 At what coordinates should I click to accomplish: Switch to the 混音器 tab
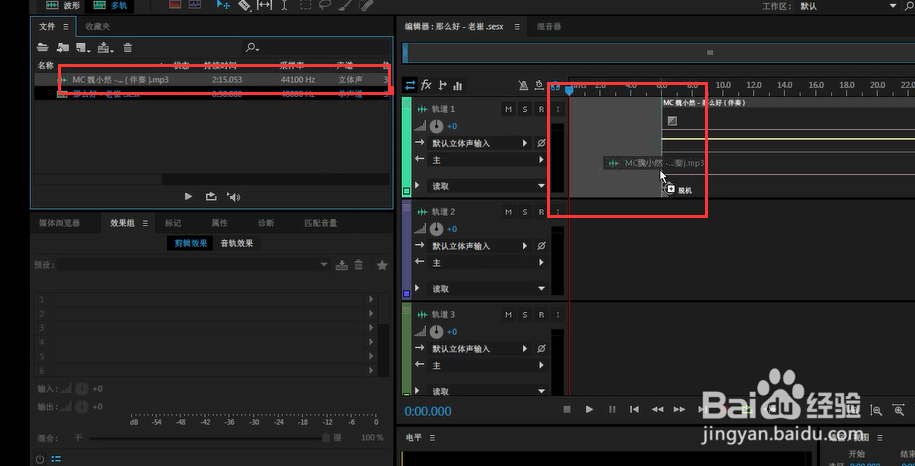pyautogui.click(x=549, y=27)
